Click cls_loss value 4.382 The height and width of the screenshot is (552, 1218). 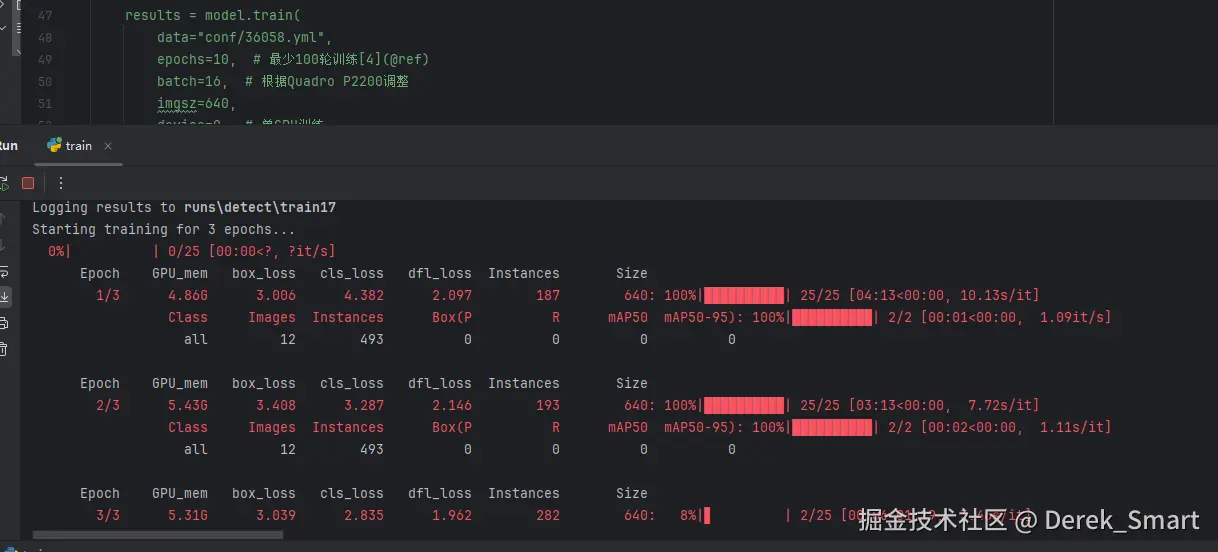[364, 295]
